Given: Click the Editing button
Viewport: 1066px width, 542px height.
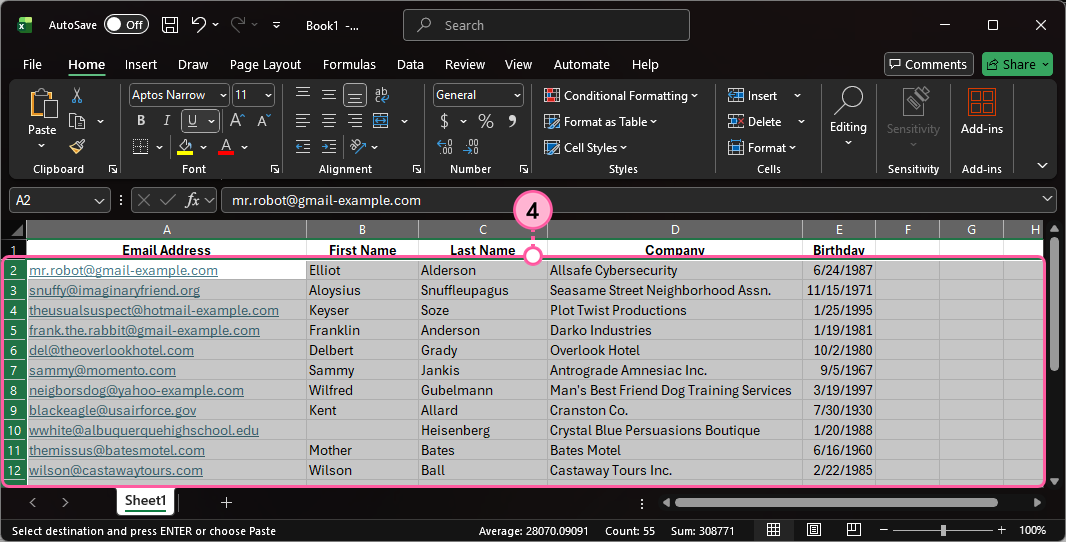Looking at the screenshot, I should [x=848, y=116].
